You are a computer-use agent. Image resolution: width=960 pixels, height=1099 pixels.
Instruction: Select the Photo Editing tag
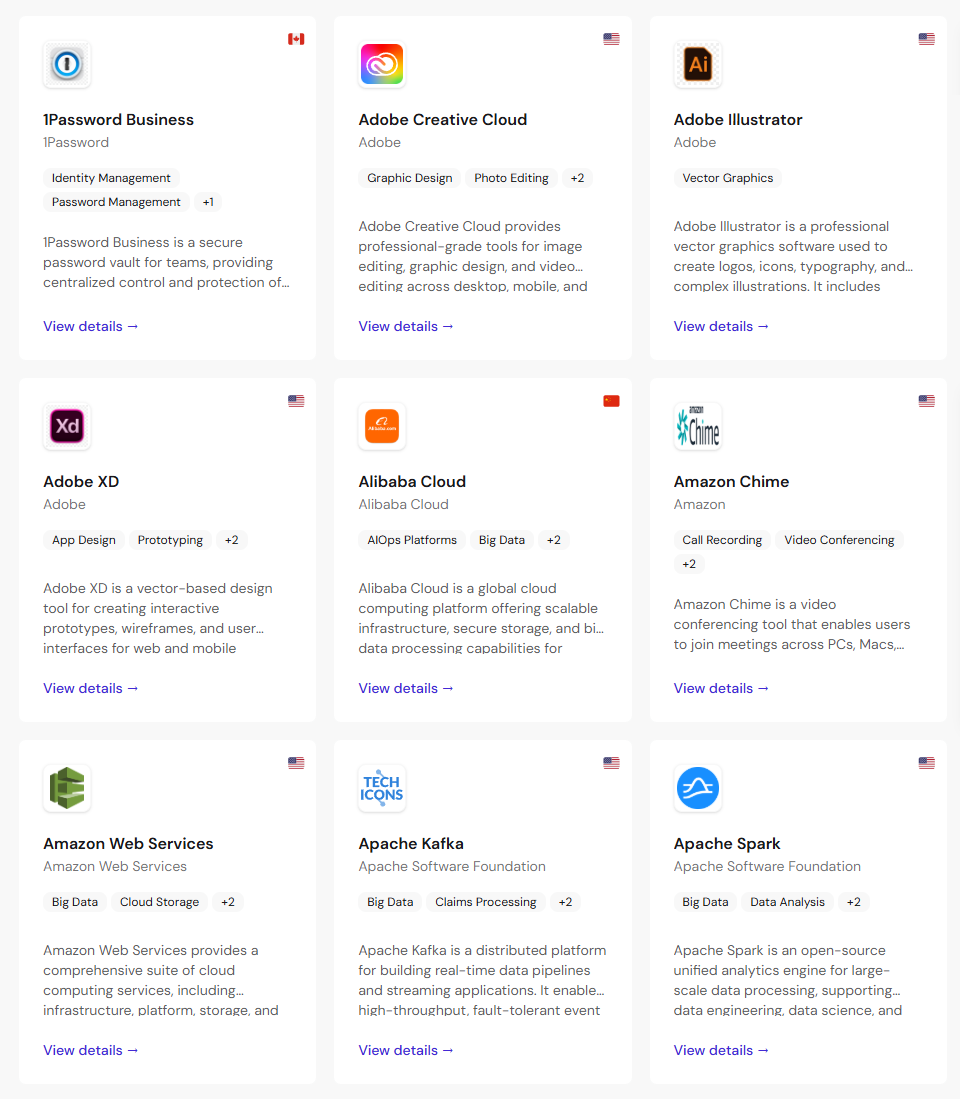click(x=512, y=178)
